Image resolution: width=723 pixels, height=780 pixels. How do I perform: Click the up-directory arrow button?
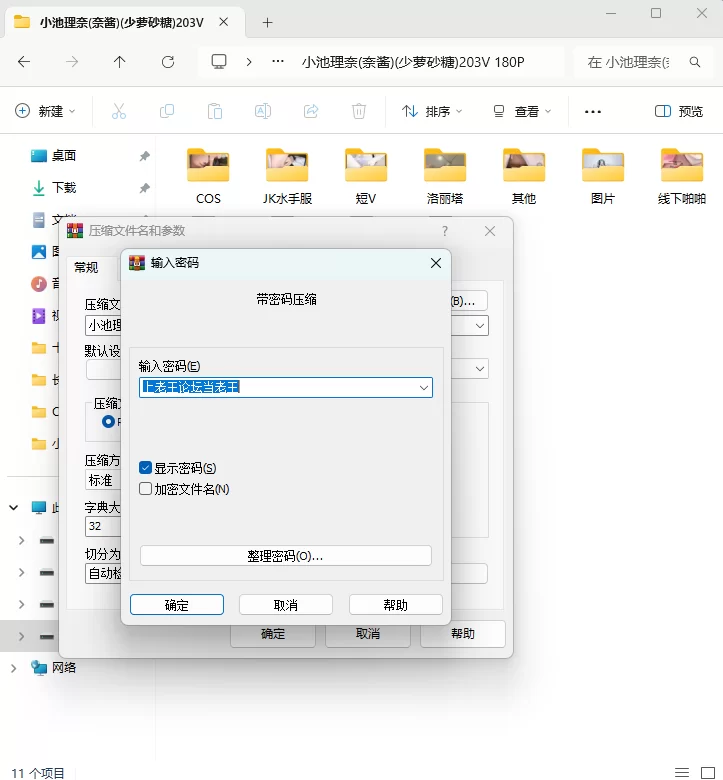120,62
